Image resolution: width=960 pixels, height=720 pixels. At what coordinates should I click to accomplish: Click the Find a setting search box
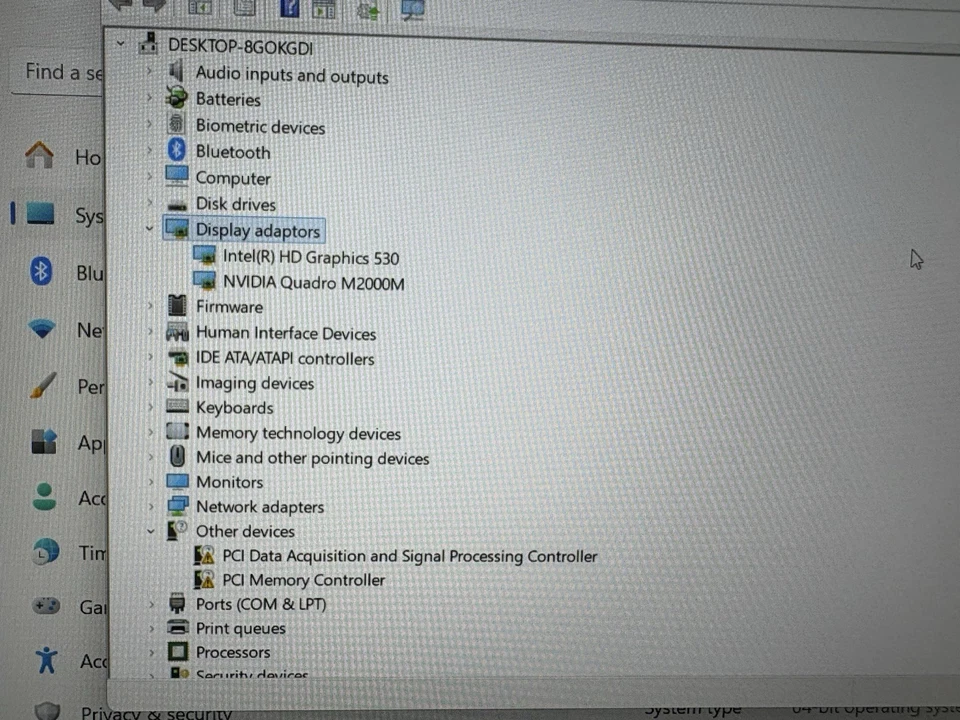(60, 72)
